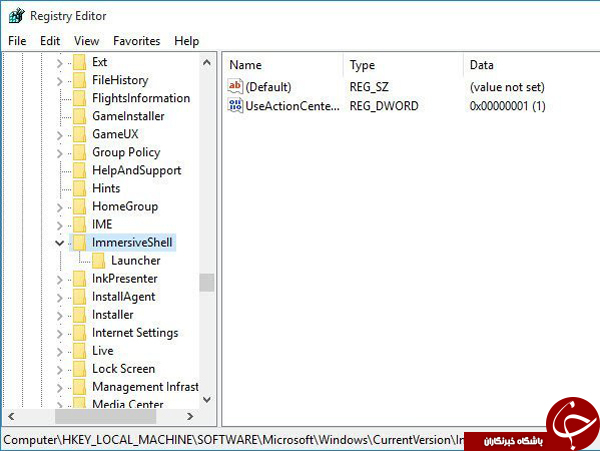600x451 pixels.
Task: Expand the Internet Settings key
Action: 59,333
